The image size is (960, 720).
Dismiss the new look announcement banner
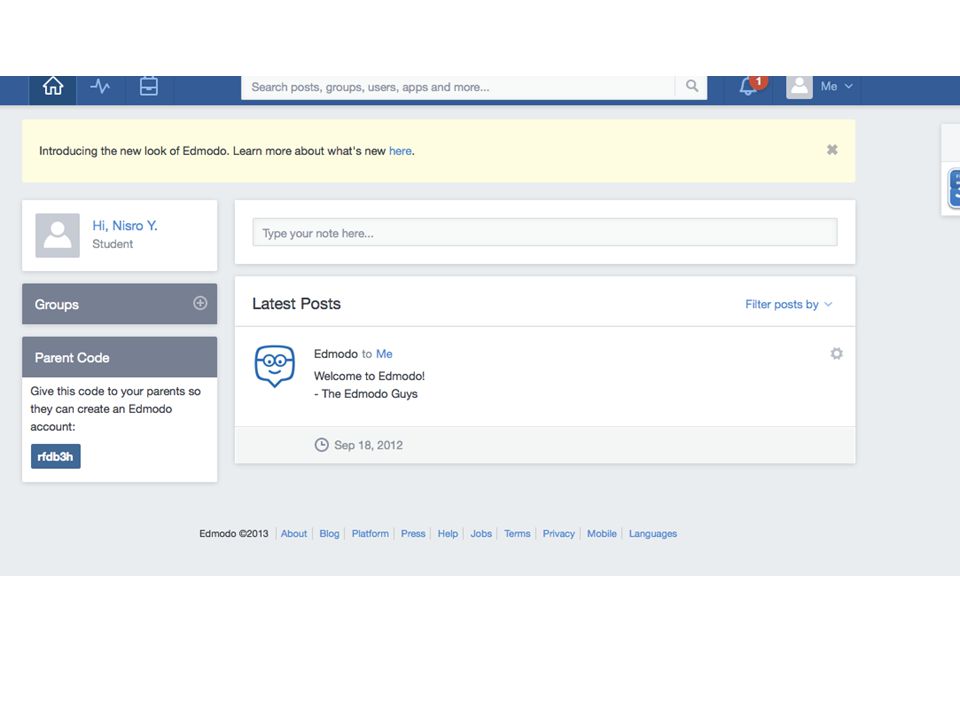pos(832,150)
